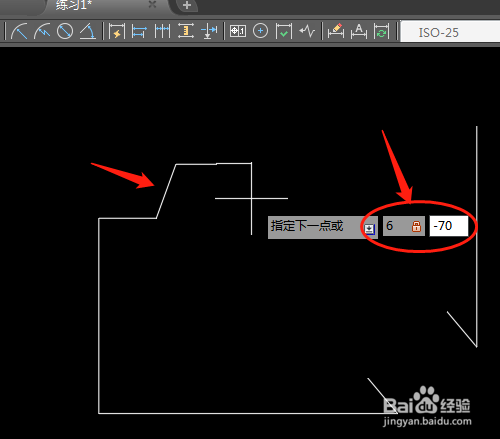Viewport: 500px width, 439px height.
Task: Click the angle input field showing -70
Action: click(x=449, y=226)
